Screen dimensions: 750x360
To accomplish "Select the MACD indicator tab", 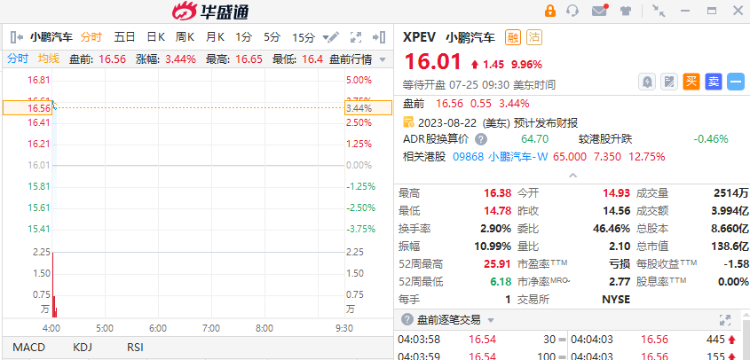I will coord(29,347).
